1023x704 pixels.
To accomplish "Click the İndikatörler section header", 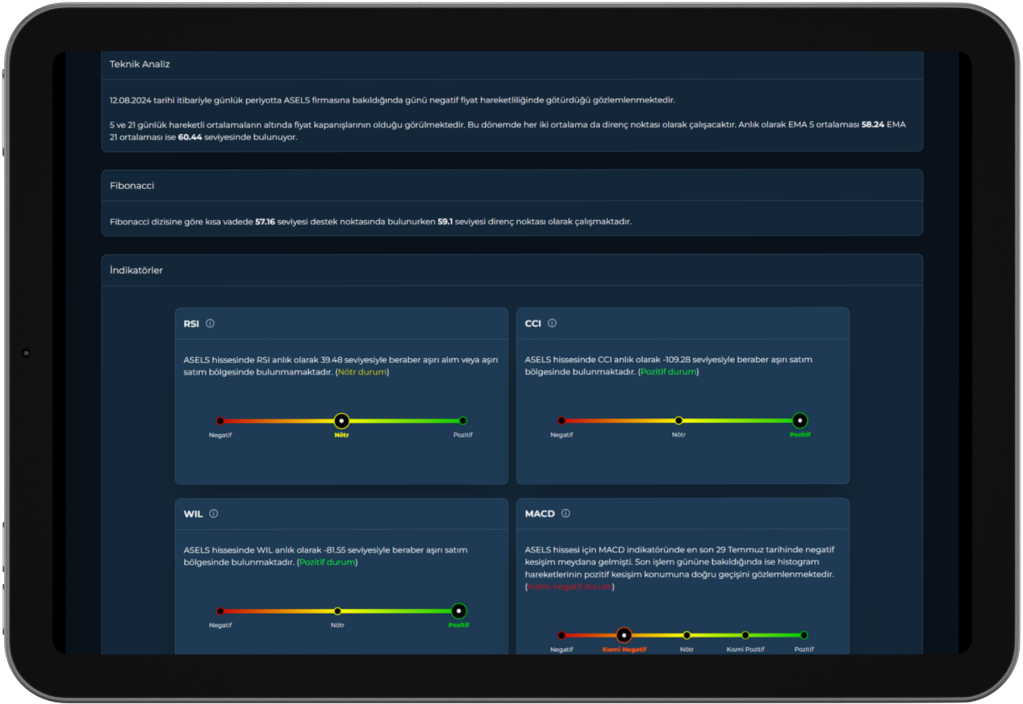I will pyautogui.click(x=136, y=270).
